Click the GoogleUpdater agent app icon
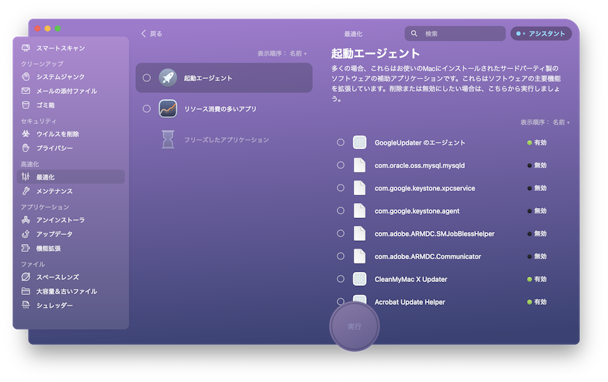608x382 pixels. (x=359, y=142)
